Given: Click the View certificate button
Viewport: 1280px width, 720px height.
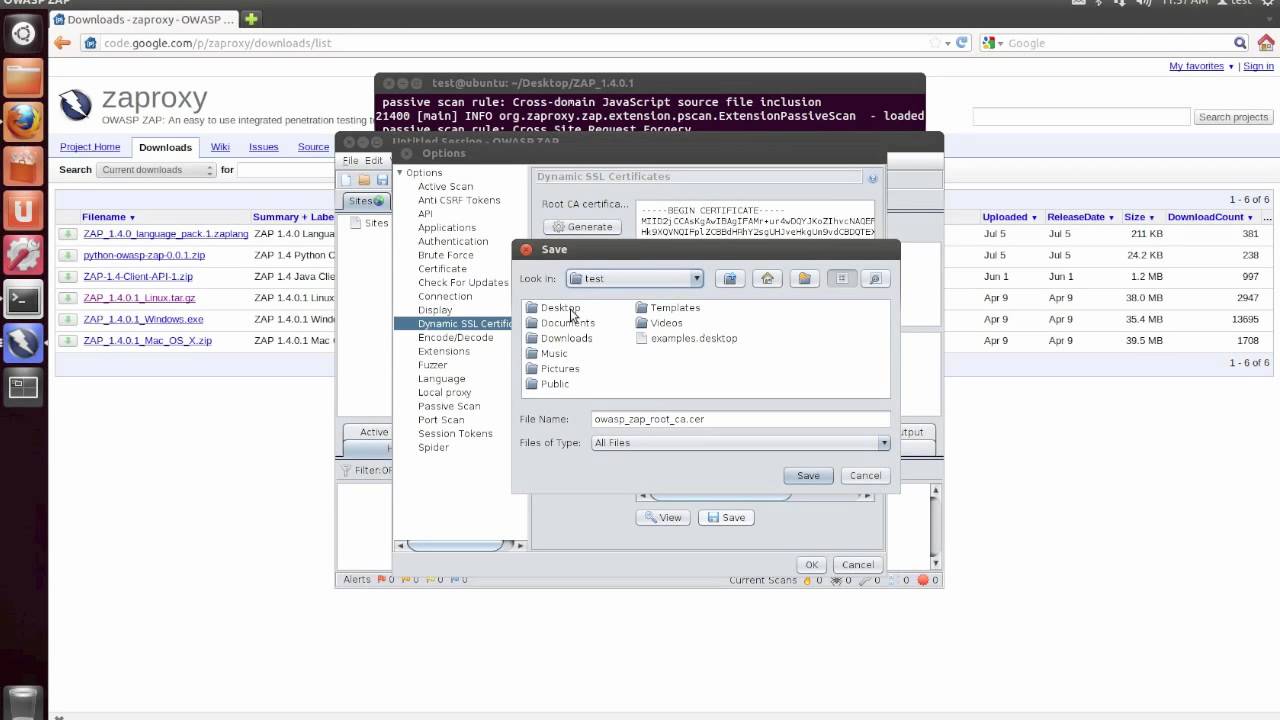Looking at the screenshot, I should click(663, 518).
